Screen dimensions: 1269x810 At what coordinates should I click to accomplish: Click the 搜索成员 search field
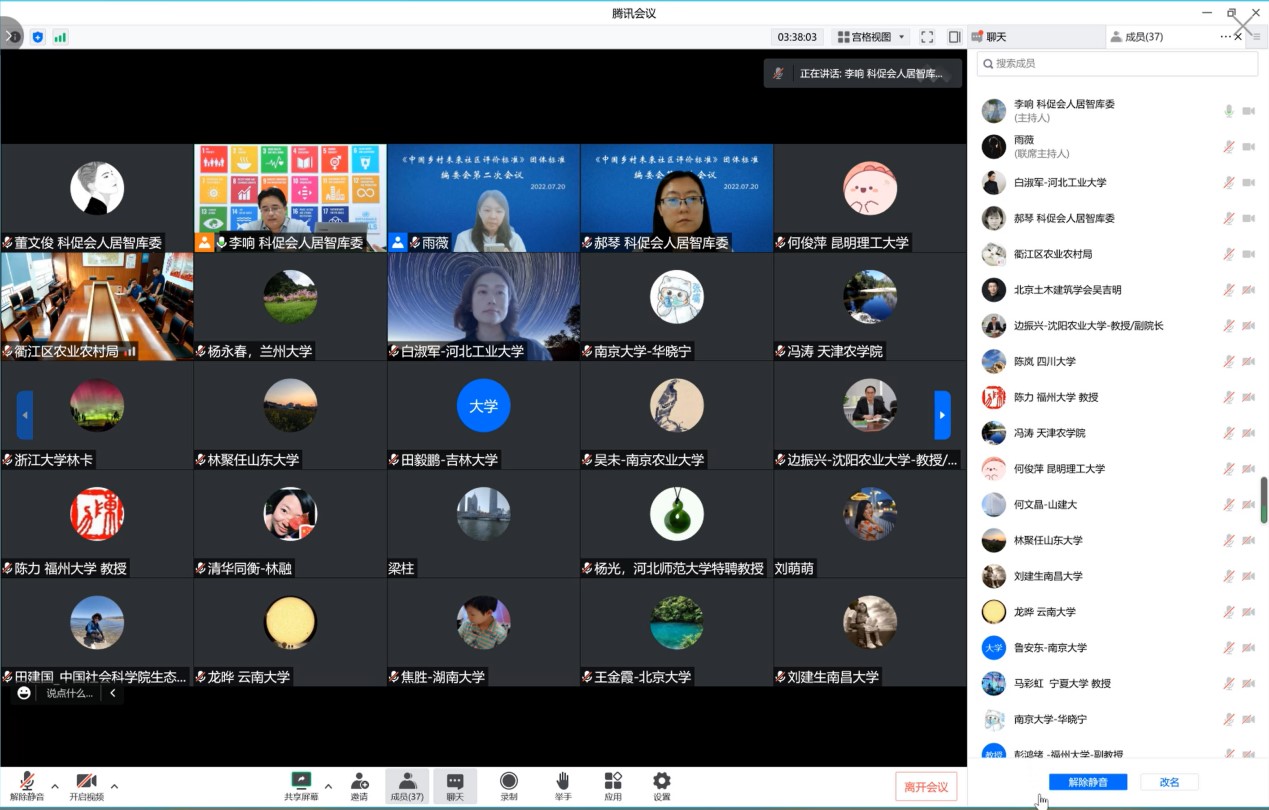pos(1117,64)
